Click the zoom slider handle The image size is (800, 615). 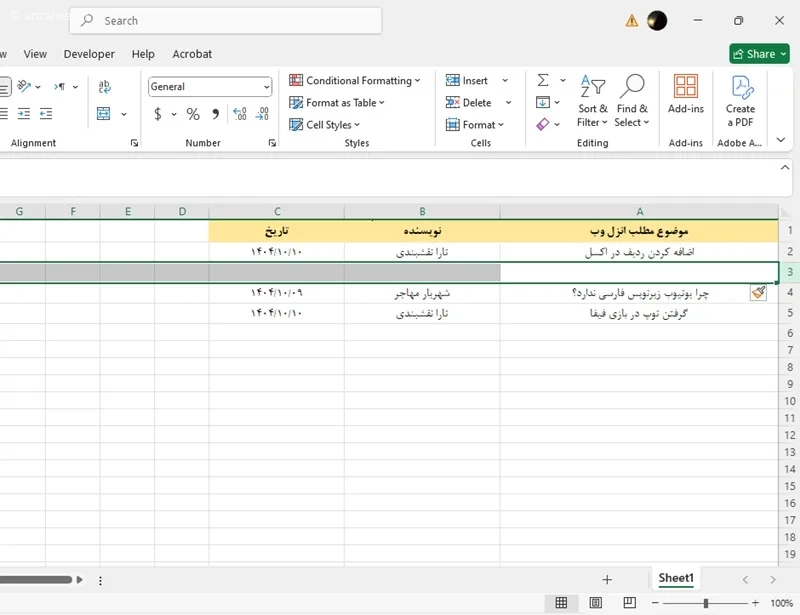706,603
